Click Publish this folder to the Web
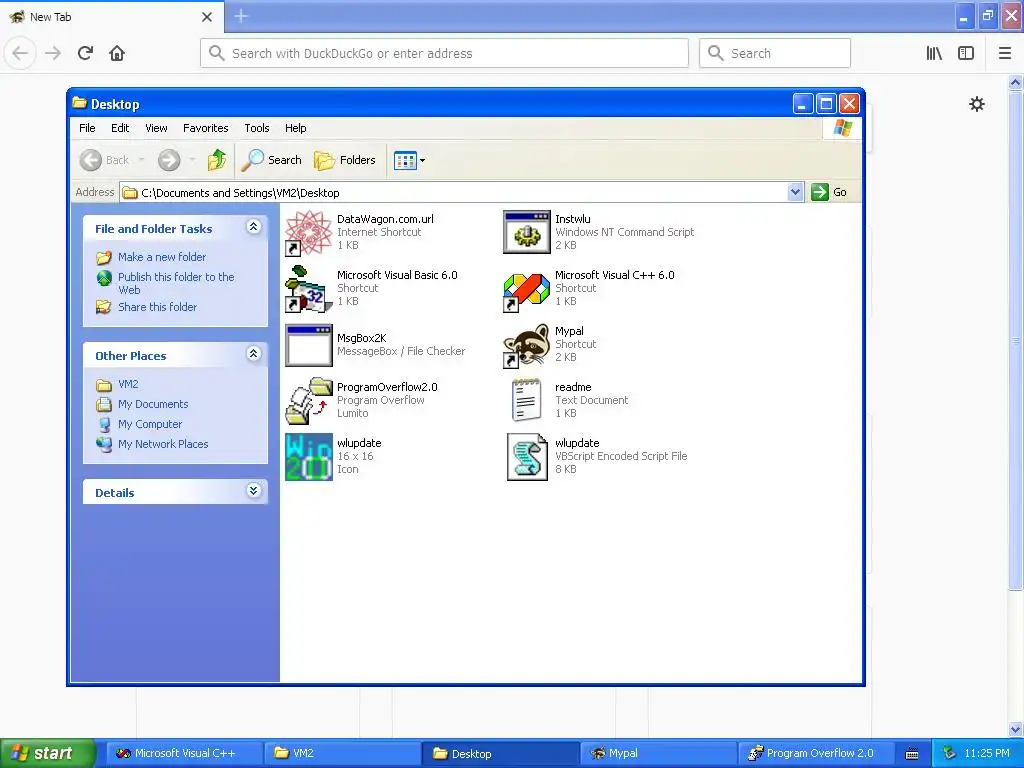Viewport: 1024px width, 768px height. click(x=176, y=283)
